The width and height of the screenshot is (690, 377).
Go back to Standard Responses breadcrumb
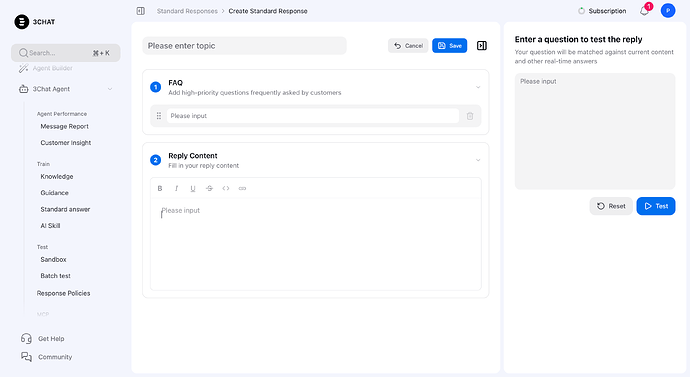click(187, 11)
